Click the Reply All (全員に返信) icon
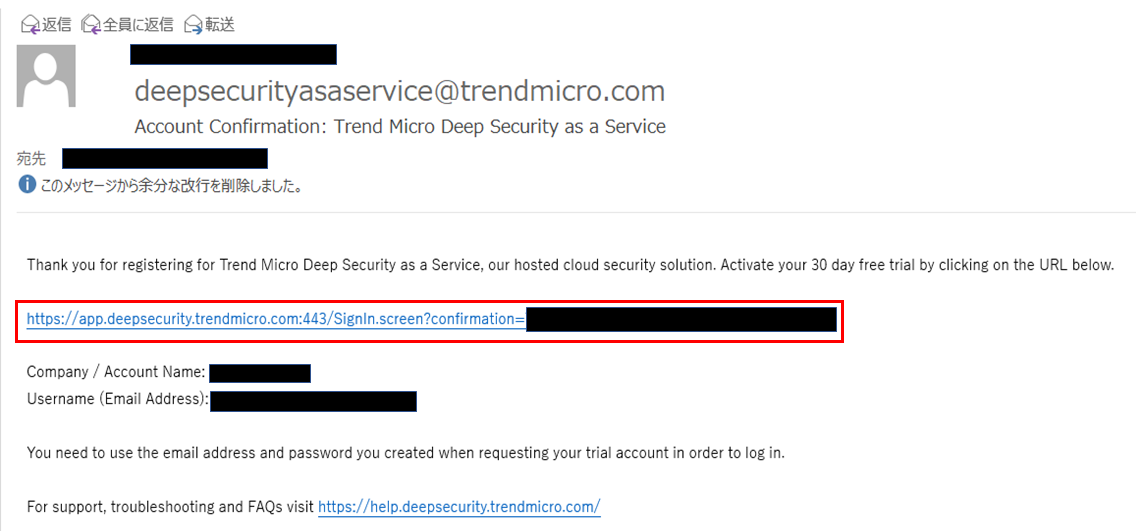 (92, 24)
